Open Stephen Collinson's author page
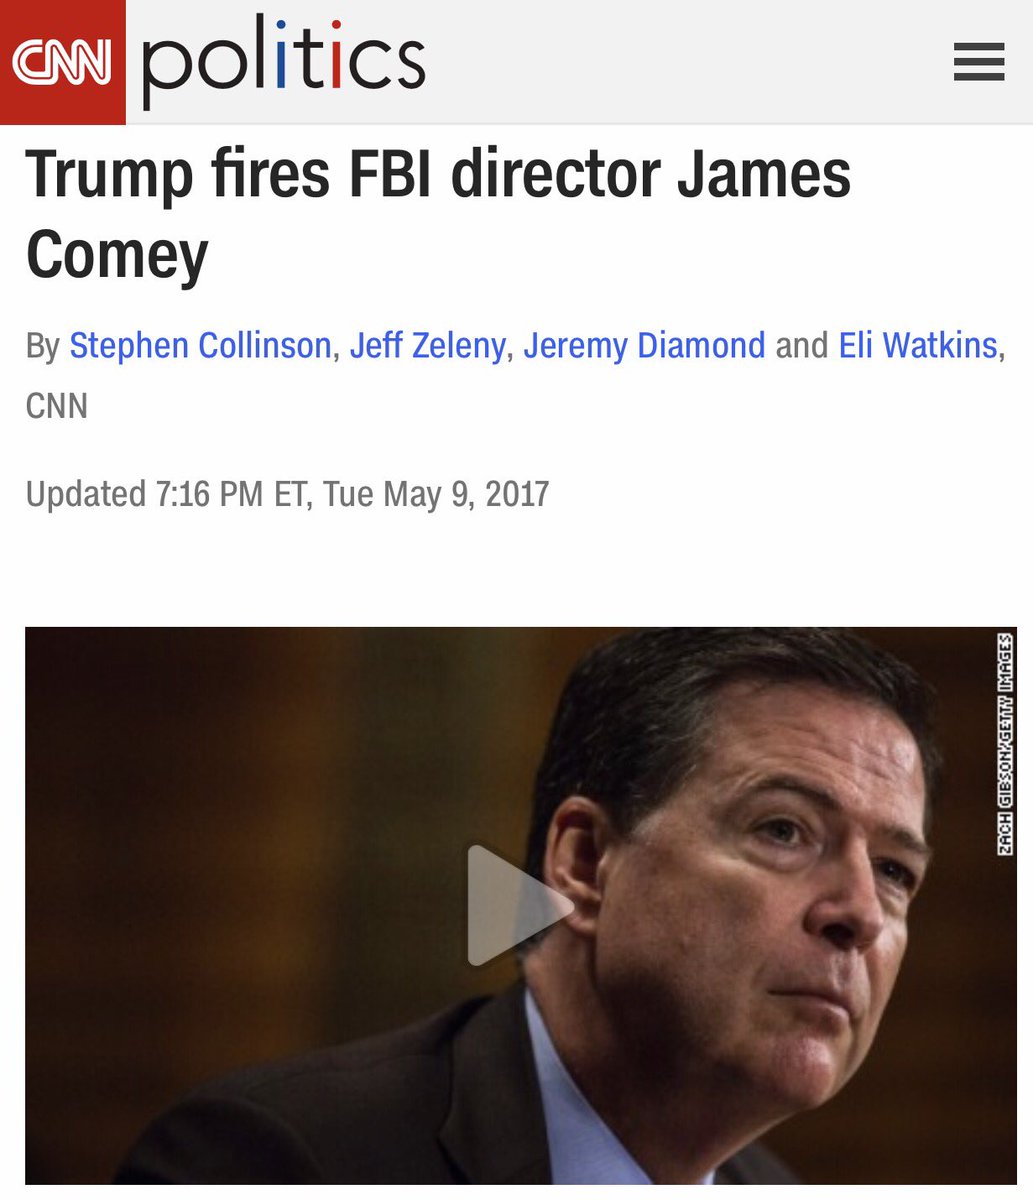Screen dimensions: 1033x1200 point(200,346)
